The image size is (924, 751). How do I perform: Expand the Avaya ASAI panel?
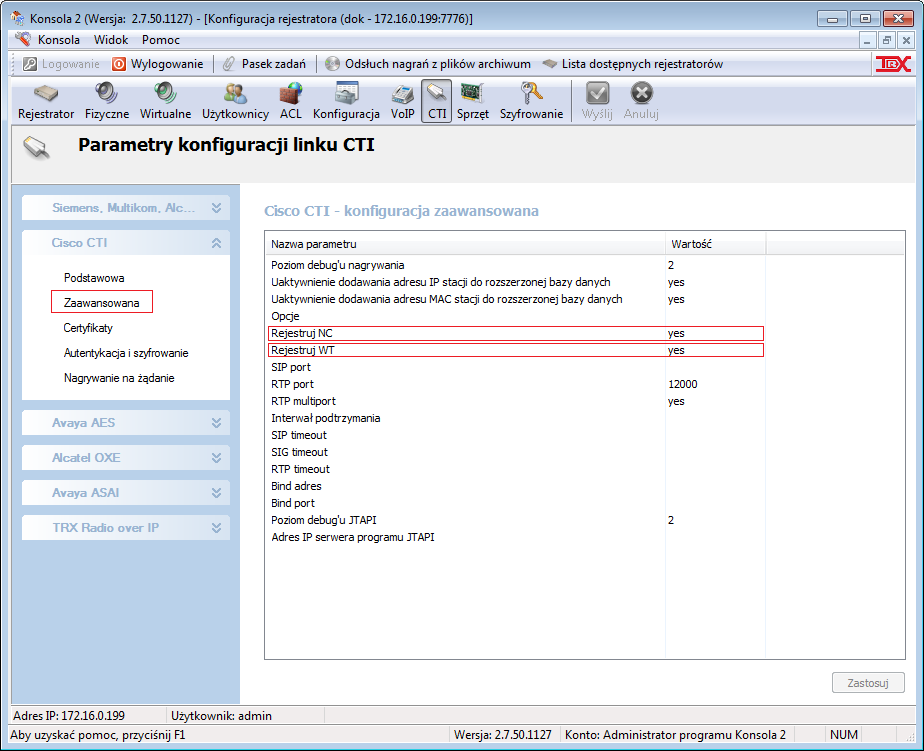click(126, 493)
